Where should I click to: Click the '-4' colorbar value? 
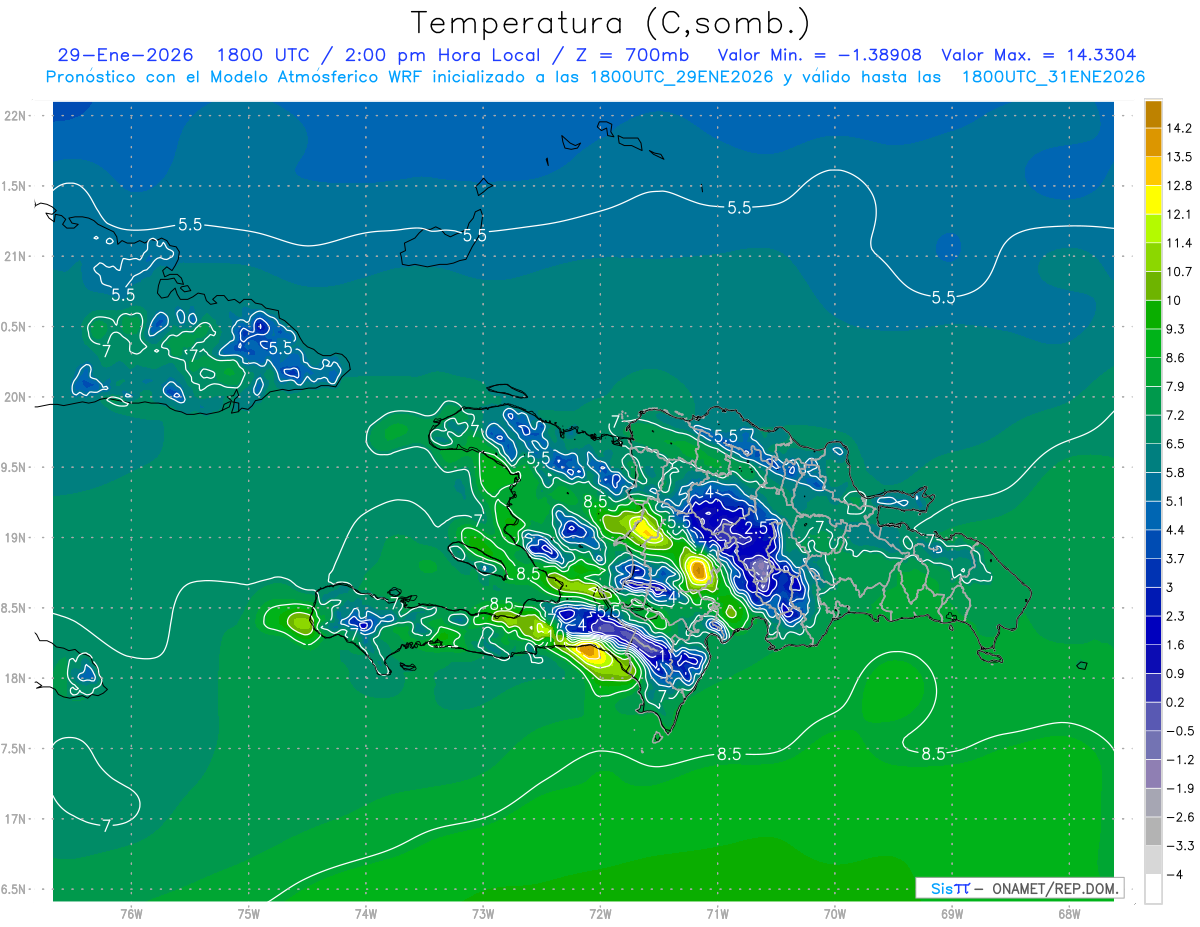pyautogui.click(x=1173, y=875)
